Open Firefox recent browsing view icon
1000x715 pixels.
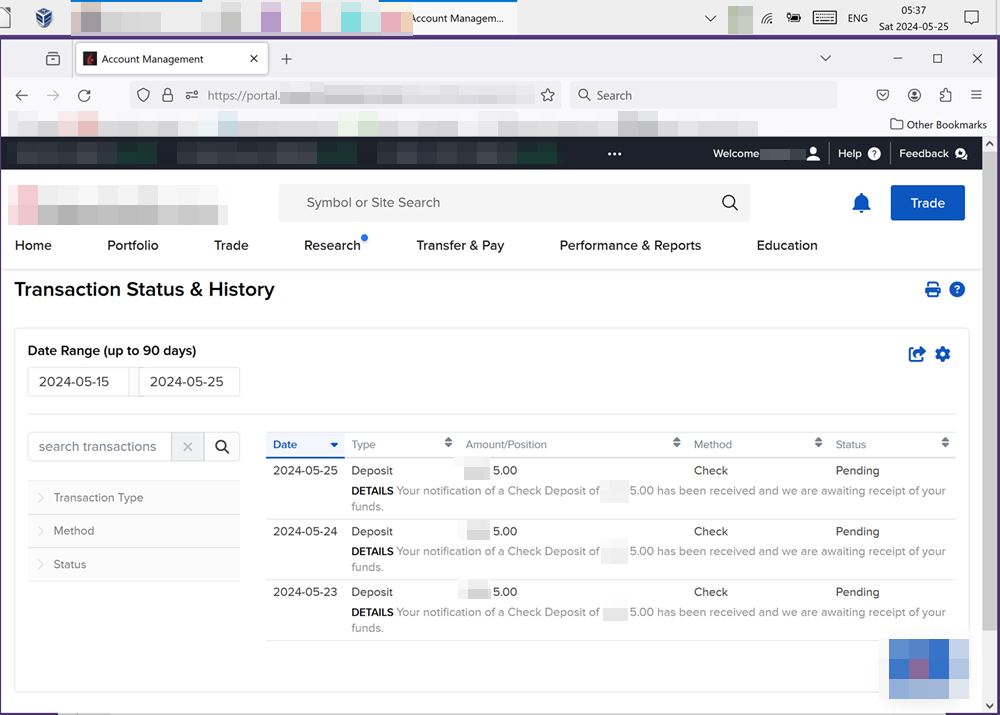click(53, 59)
